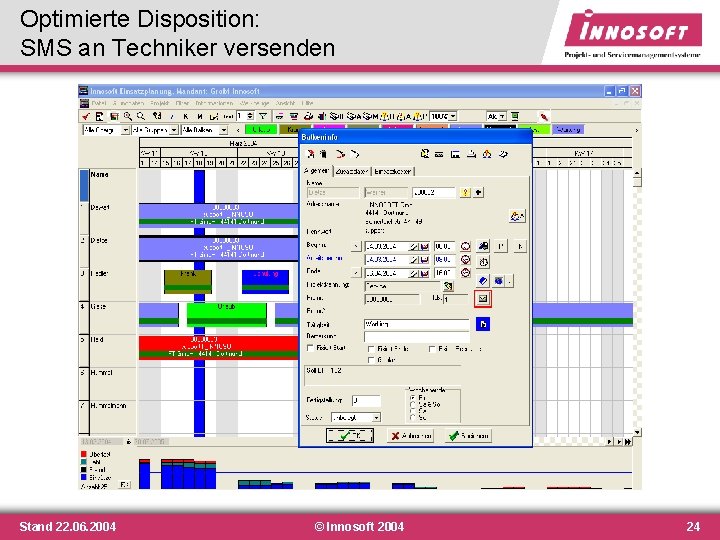The width and height of the screenshot is (720, 540).
Task: Toggle the 'Start' fixation checkbox under Bemerkung
Action: [x=310, y=348]
